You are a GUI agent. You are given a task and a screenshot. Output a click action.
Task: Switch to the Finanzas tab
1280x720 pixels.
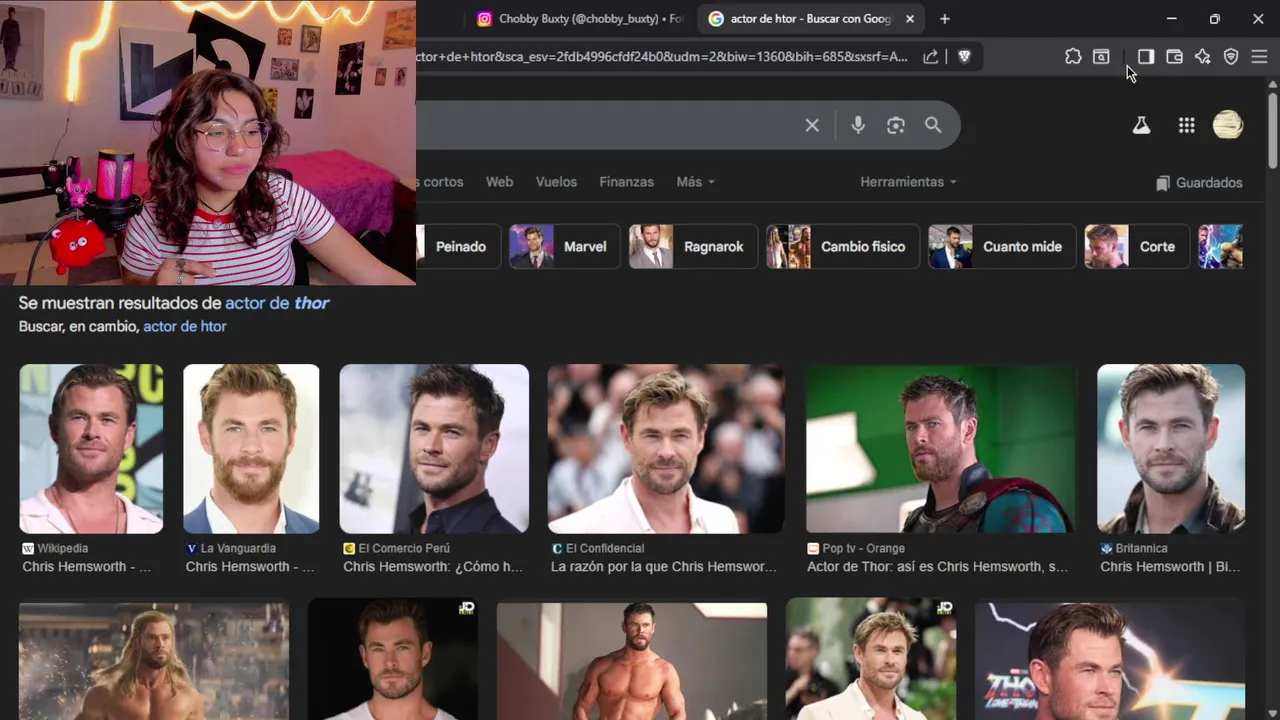626,182
